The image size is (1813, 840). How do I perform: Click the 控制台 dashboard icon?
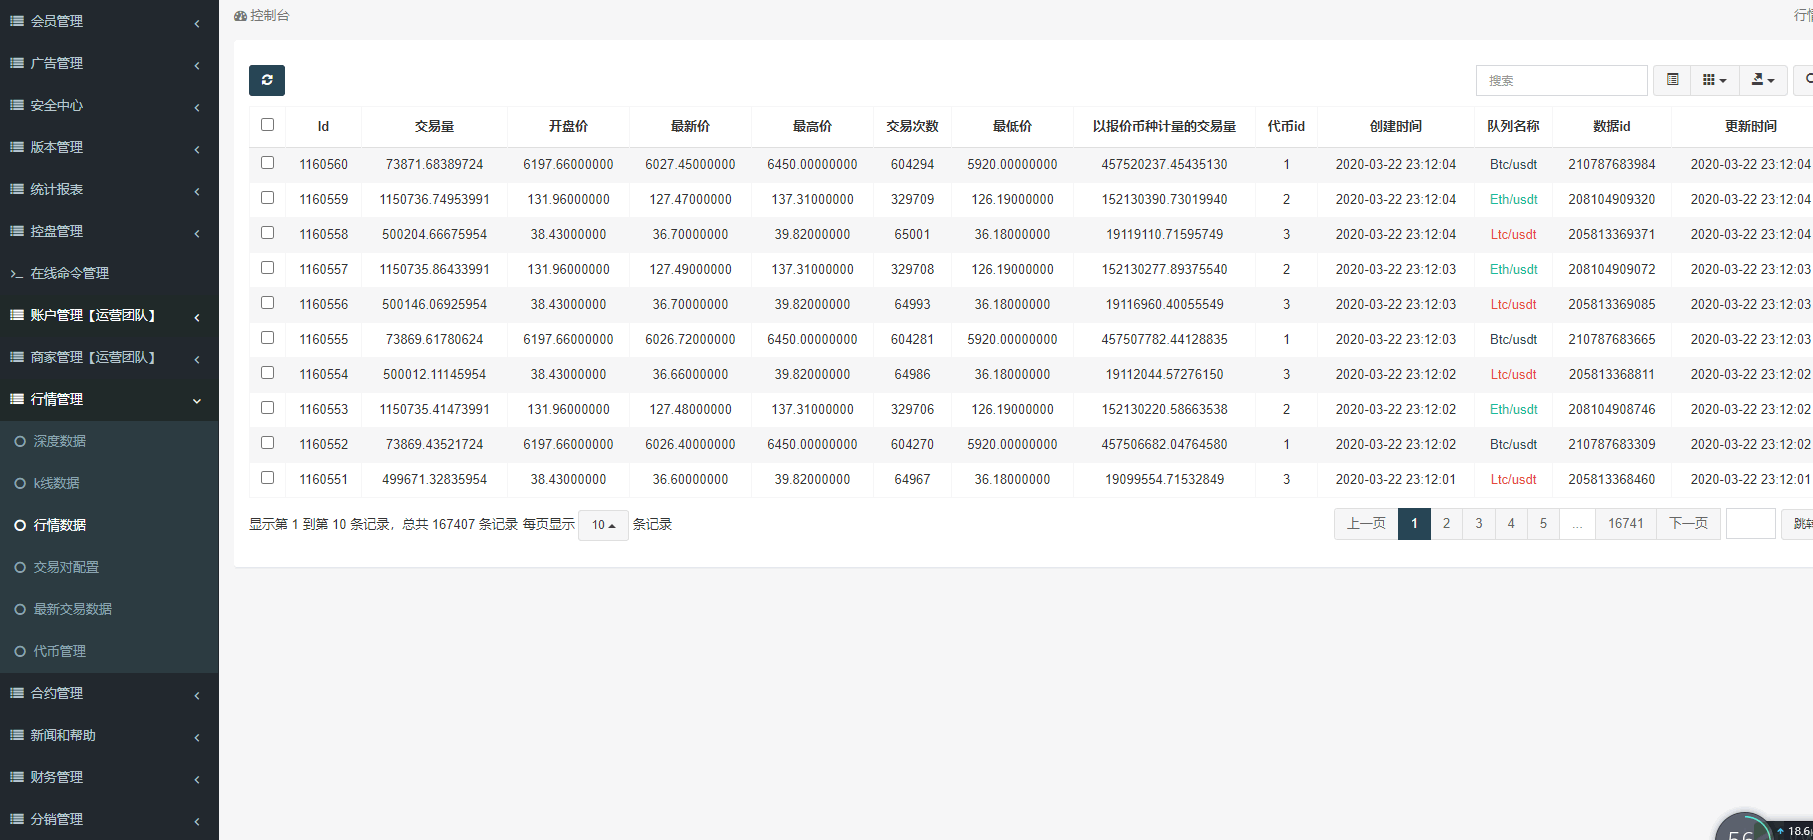pos(240,16)
